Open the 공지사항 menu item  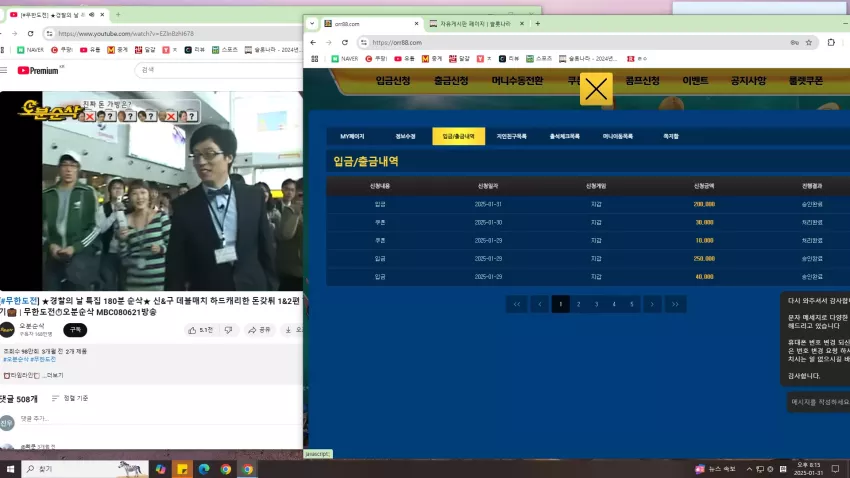coord(748,81)
